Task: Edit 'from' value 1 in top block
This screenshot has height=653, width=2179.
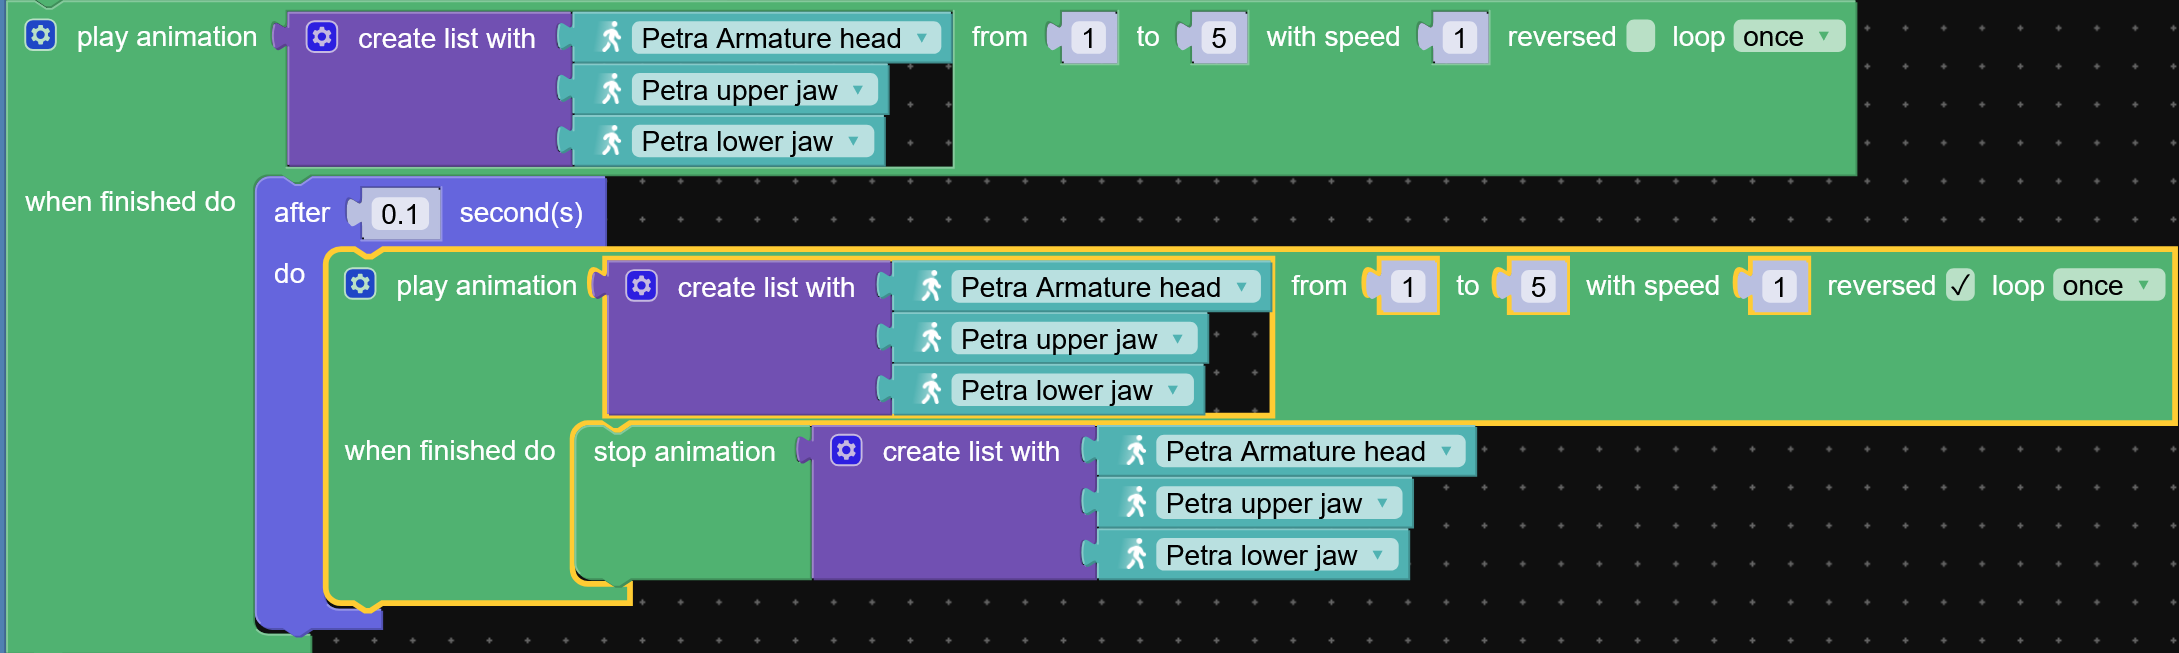Action: [1088, 38]
